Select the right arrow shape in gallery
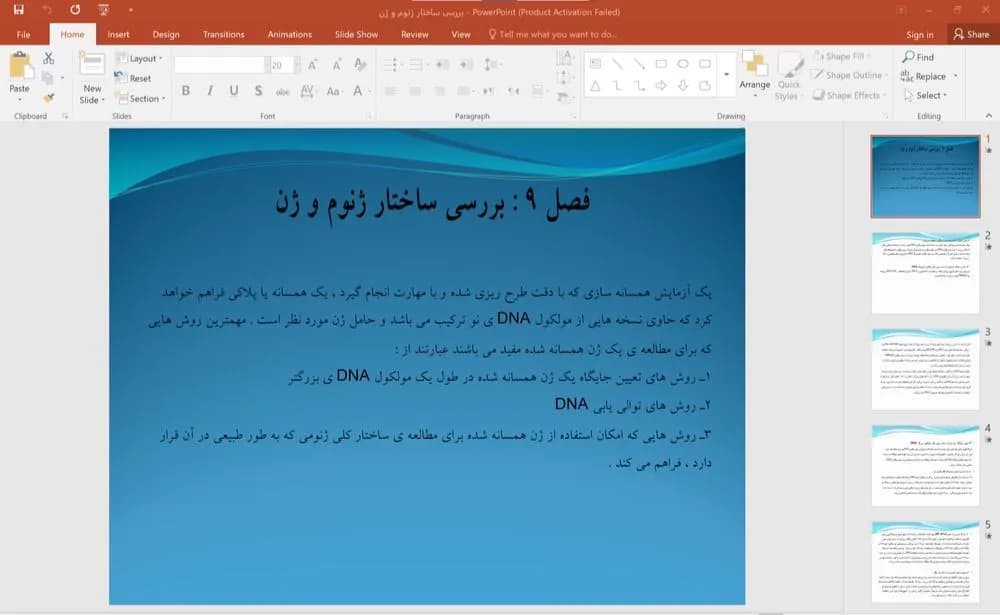Image resolution: width=1000 pixels, height=615 pixels. (661, 85)
